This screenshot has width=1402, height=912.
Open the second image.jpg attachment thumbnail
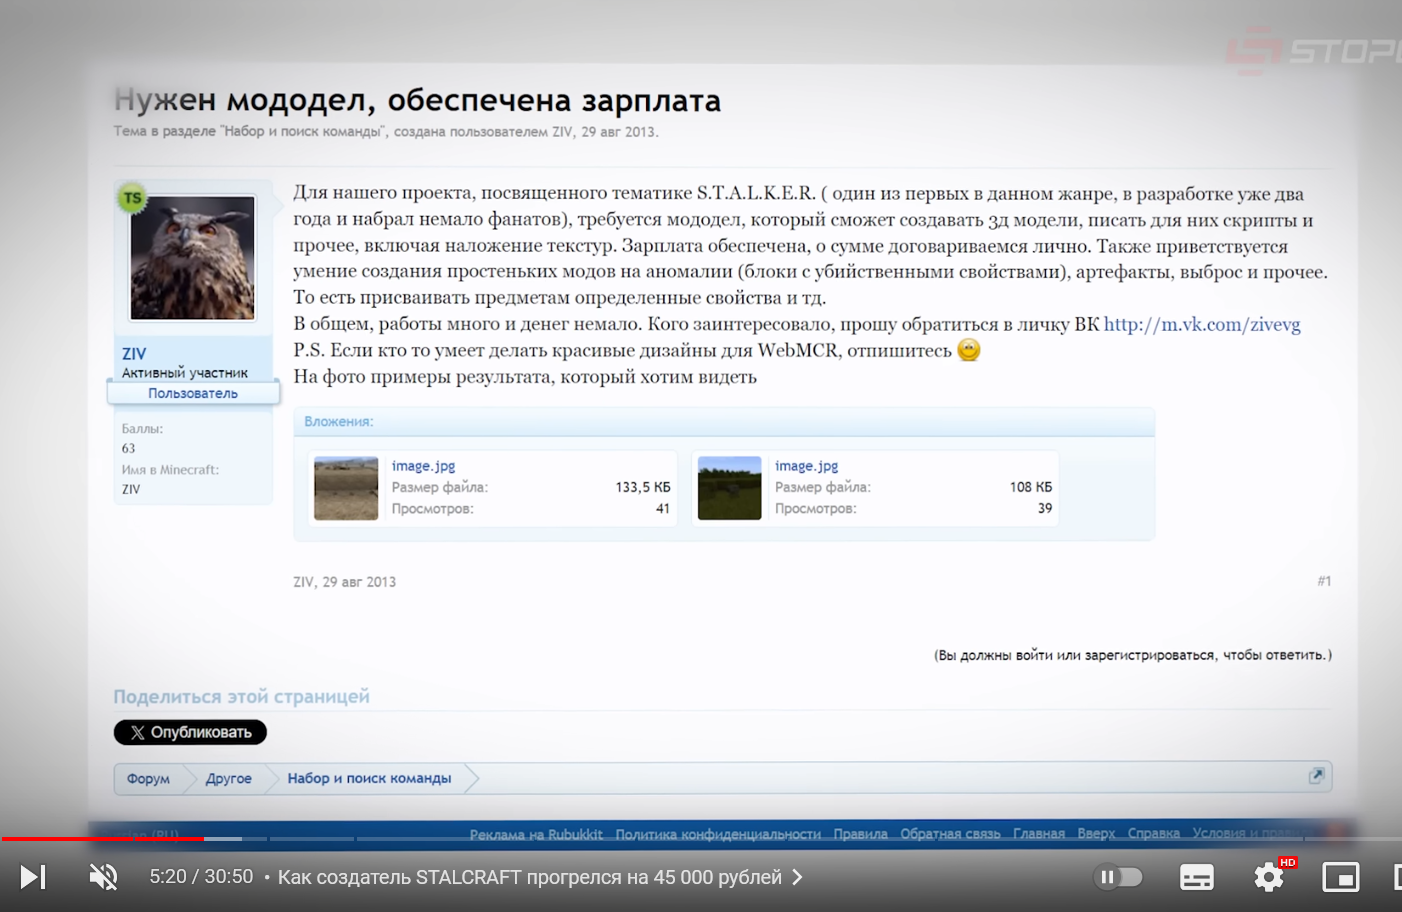pos(729,488)
